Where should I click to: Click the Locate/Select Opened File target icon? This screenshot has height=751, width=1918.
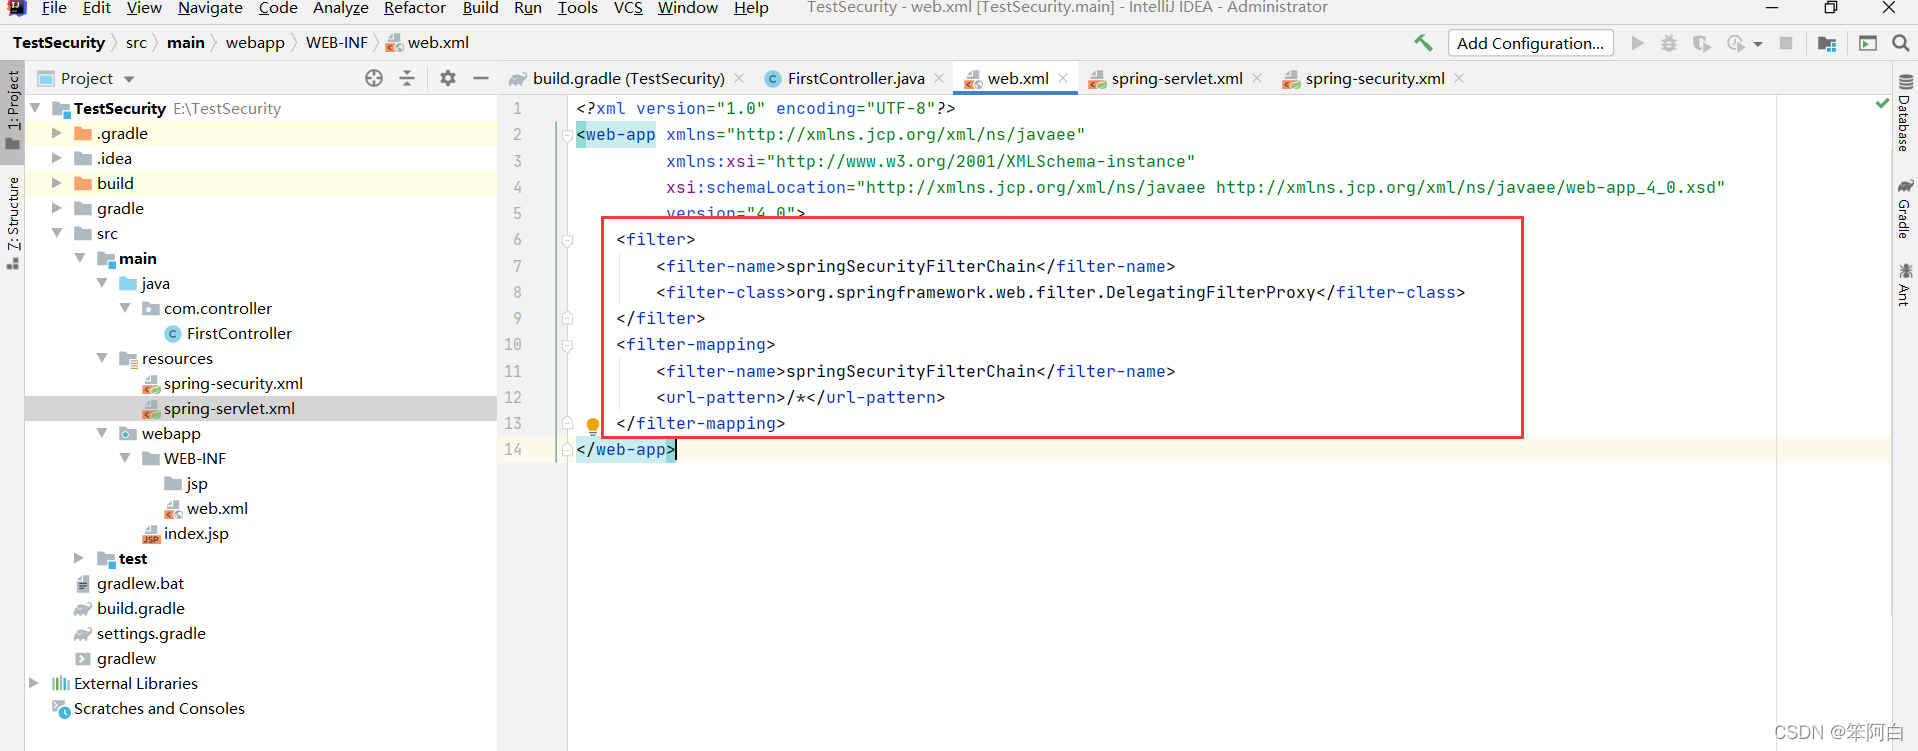(374, 78)
